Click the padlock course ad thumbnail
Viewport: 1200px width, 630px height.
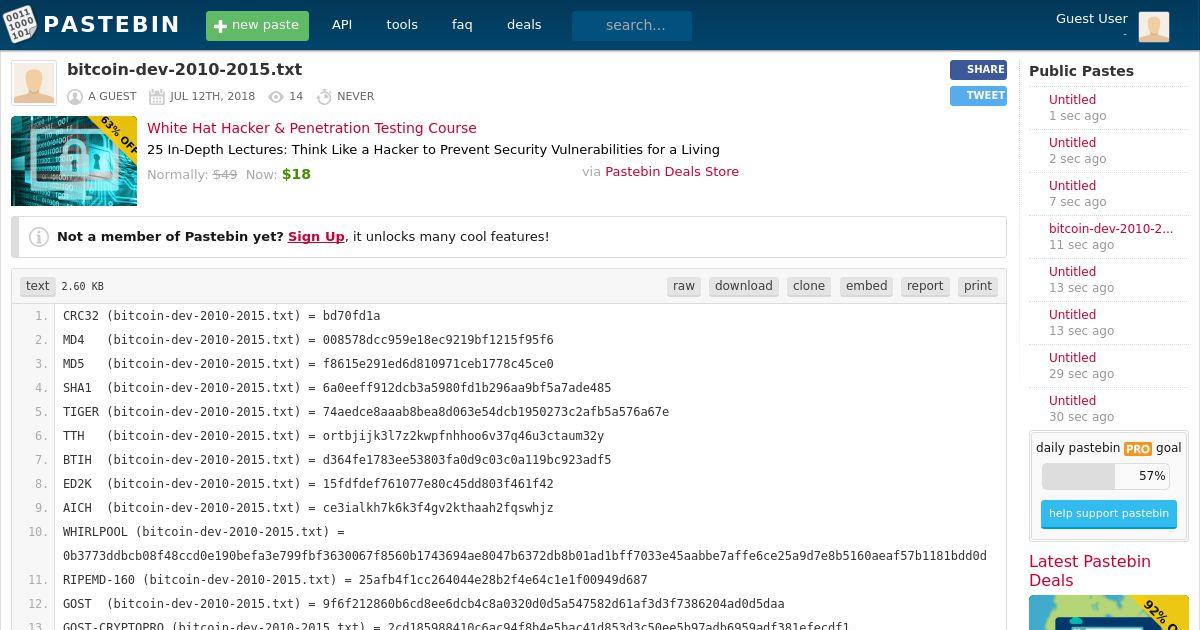tap(74, 161)
